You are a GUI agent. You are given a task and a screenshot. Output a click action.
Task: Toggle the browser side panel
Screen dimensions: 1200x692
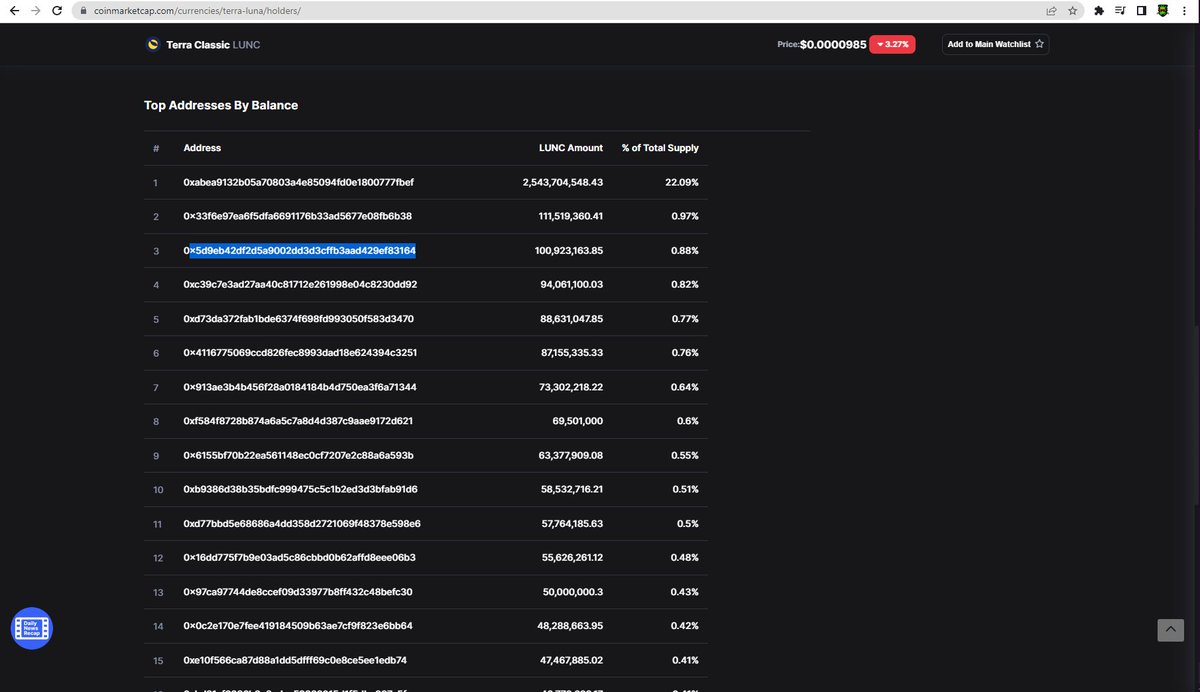1141,11
